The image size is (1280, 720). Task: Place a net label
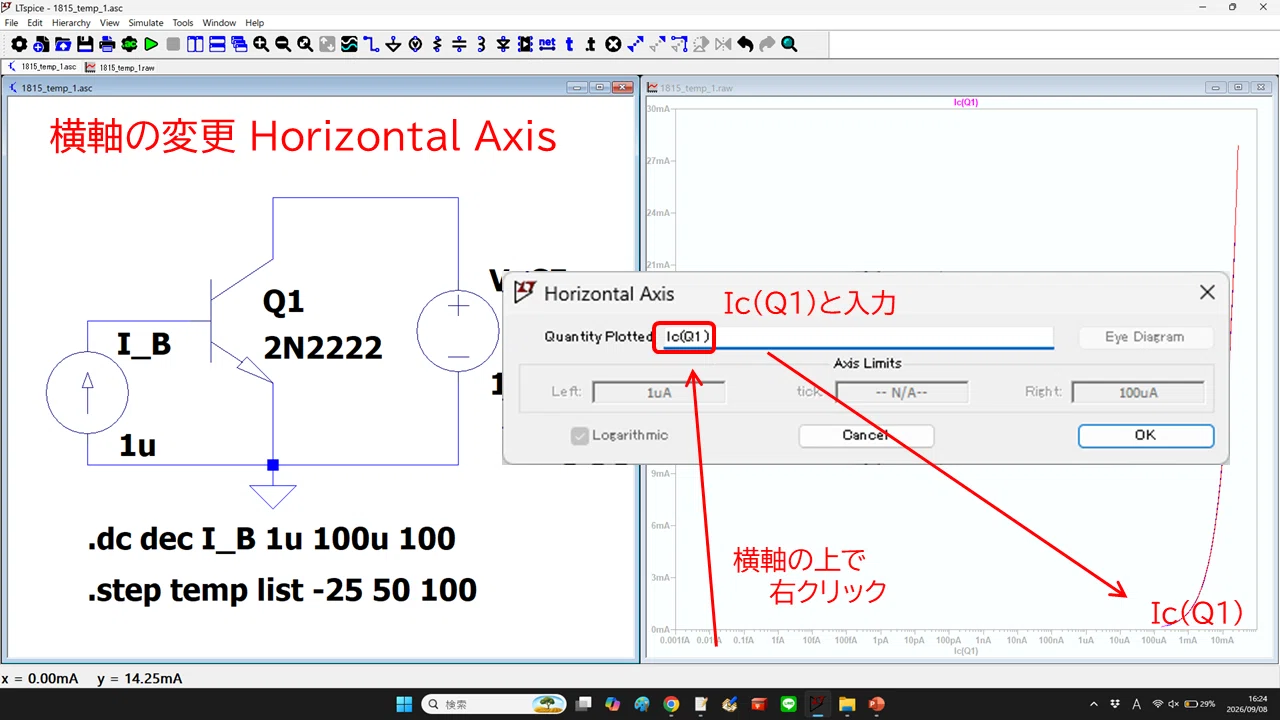[x=547, y=44]
